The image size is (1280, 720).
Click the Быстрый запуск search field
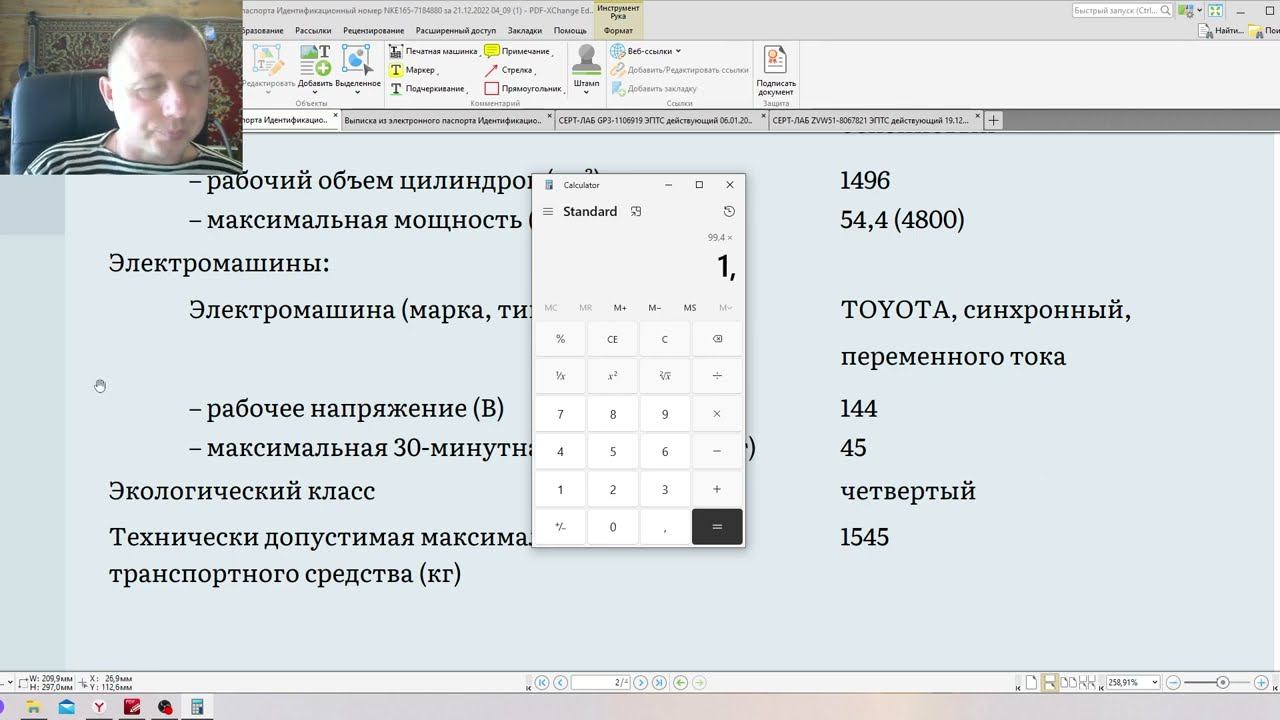pos(1122,11)
